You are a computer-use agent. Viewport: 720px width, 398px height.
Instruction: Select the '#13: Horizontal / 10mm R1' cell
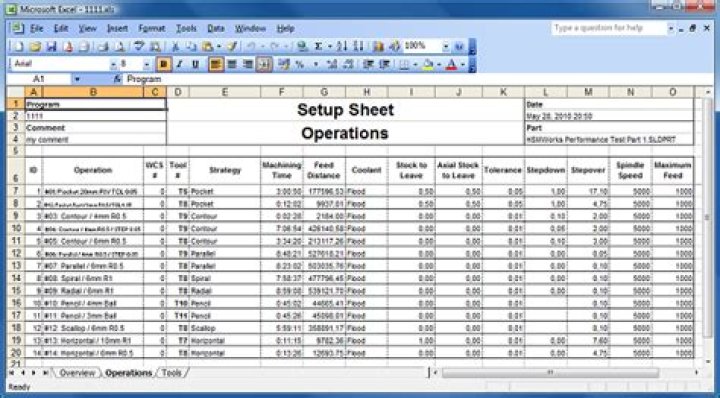coord(93,341)
